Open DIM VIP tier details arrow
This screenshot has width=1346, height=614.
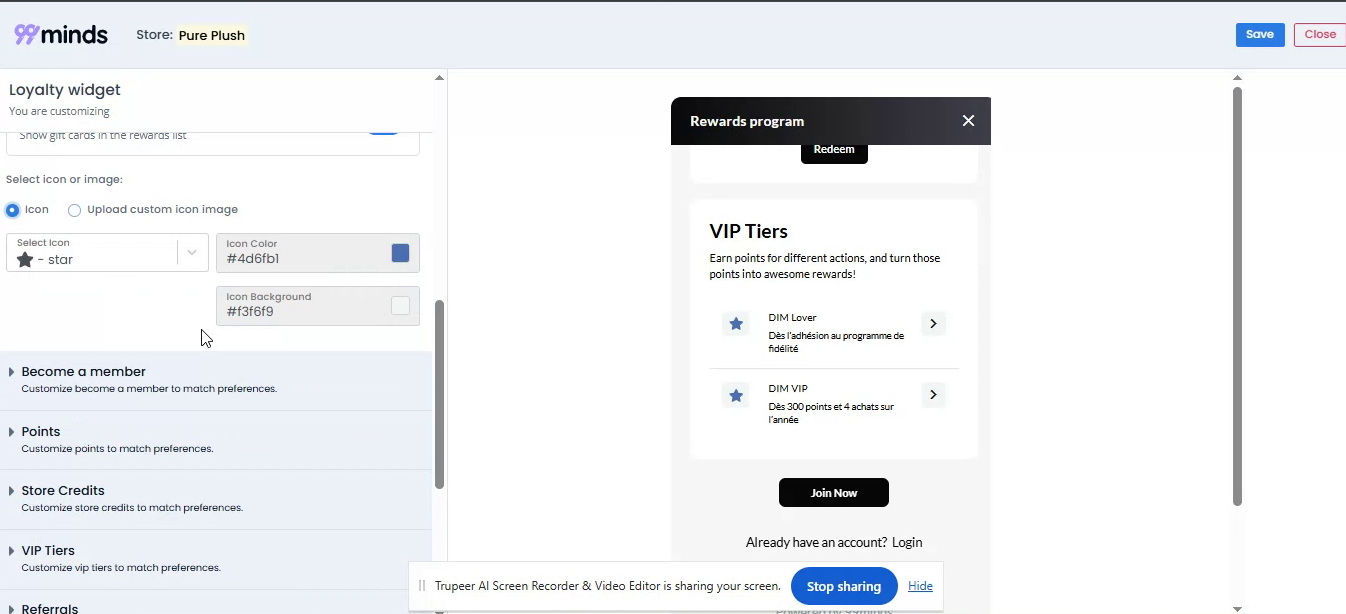pos(933,395)
